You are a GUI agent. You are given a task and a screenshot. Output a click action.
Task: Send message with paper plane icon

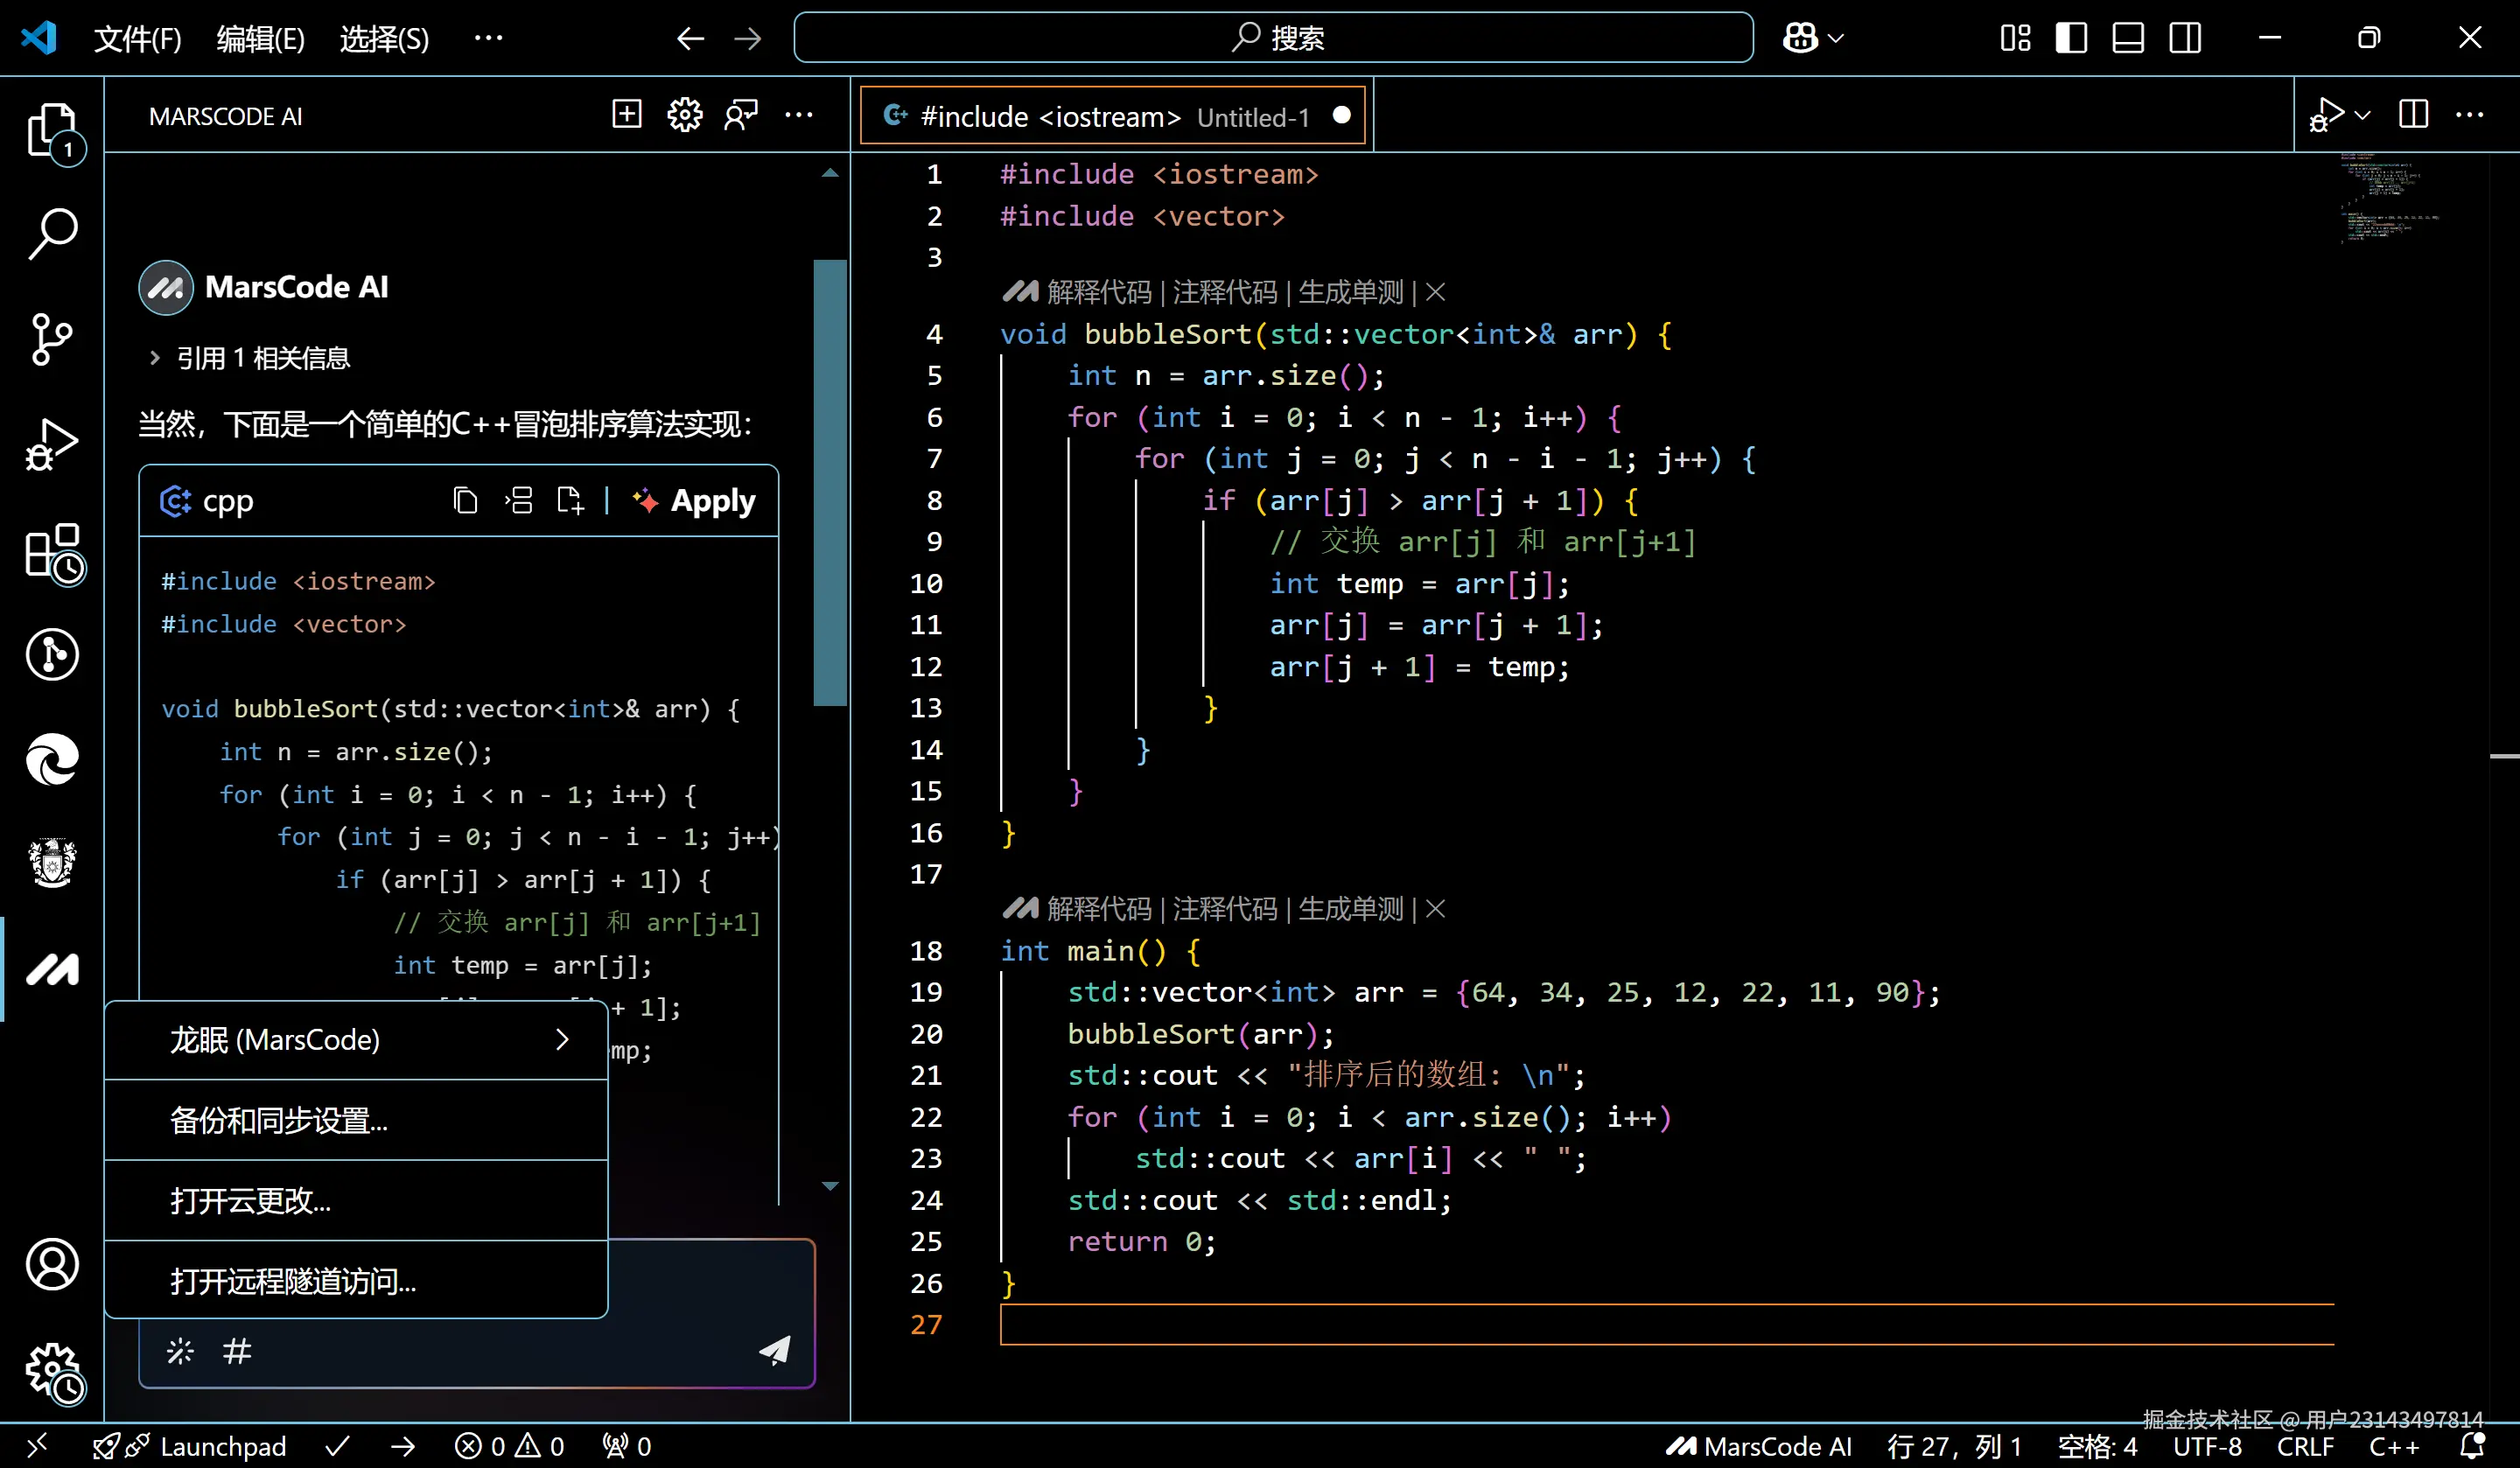pyautogui.click(x=774, y=1351)
